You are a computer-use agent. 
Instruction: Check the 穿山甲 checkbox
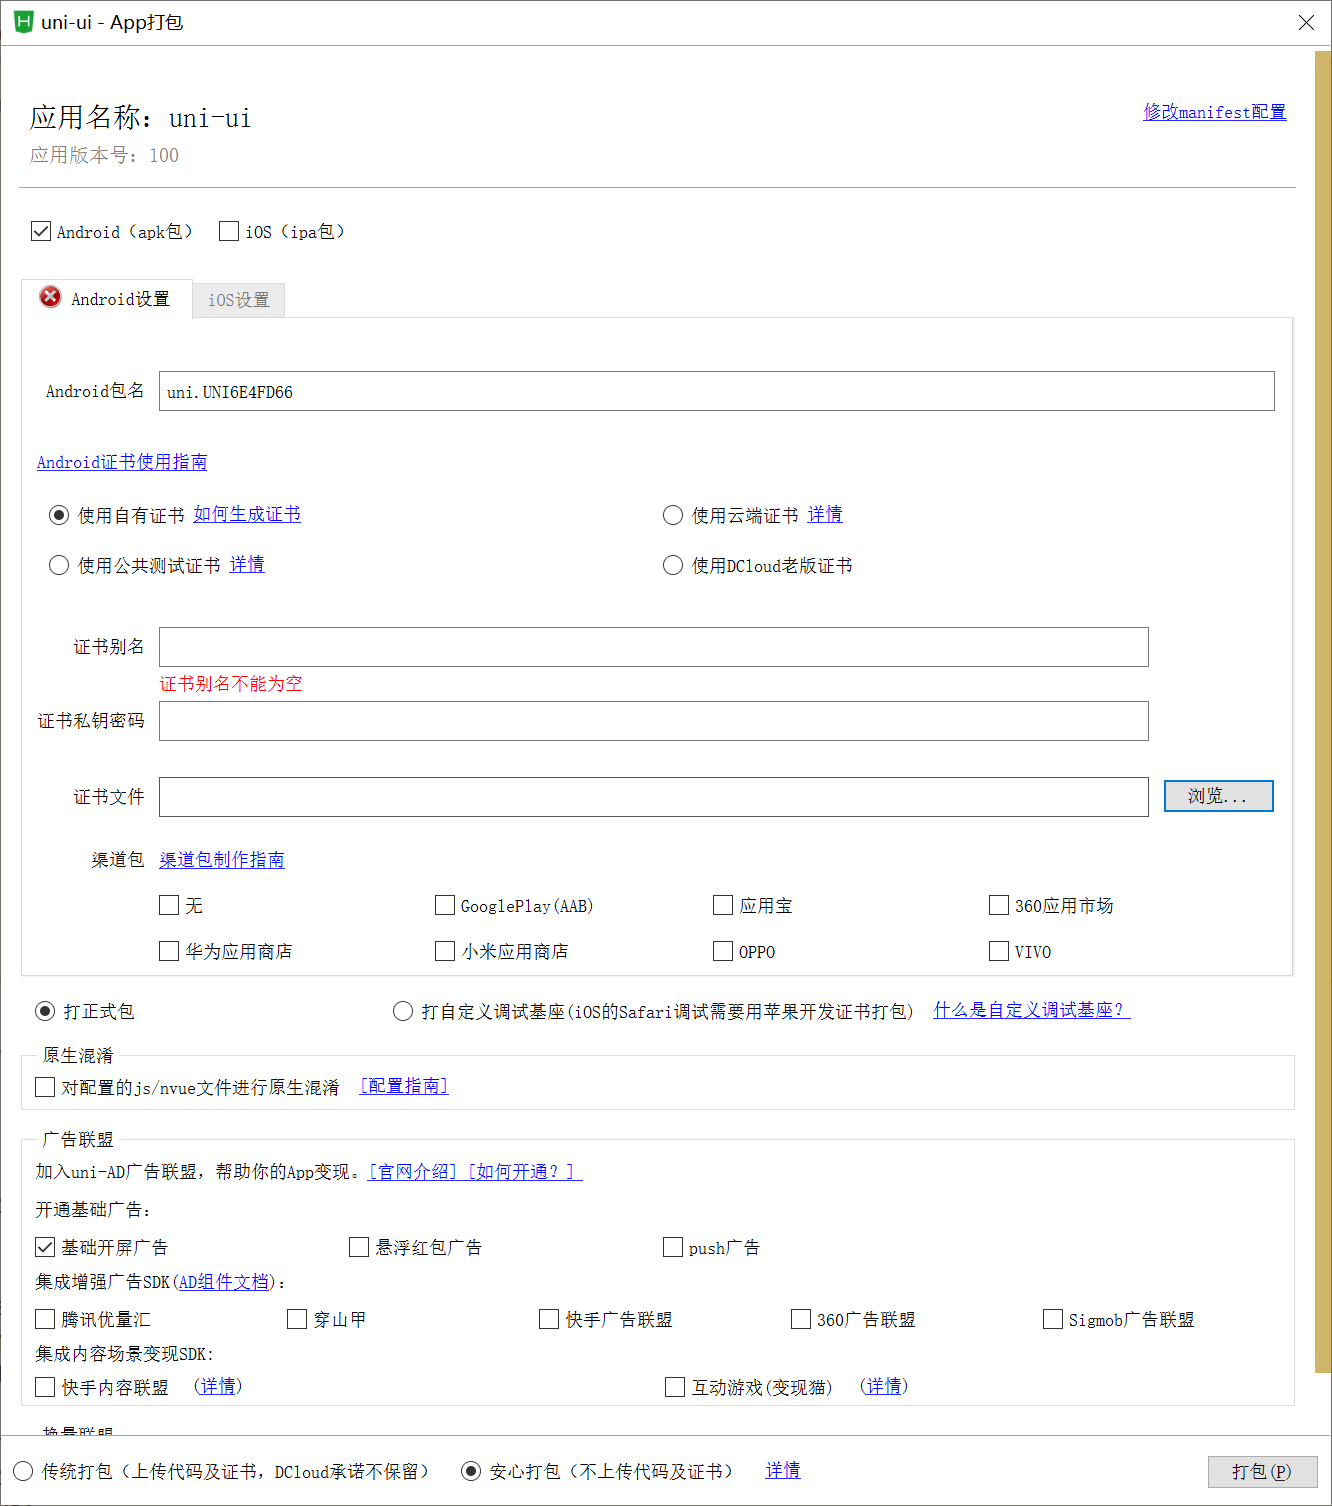coord(297,1320)
